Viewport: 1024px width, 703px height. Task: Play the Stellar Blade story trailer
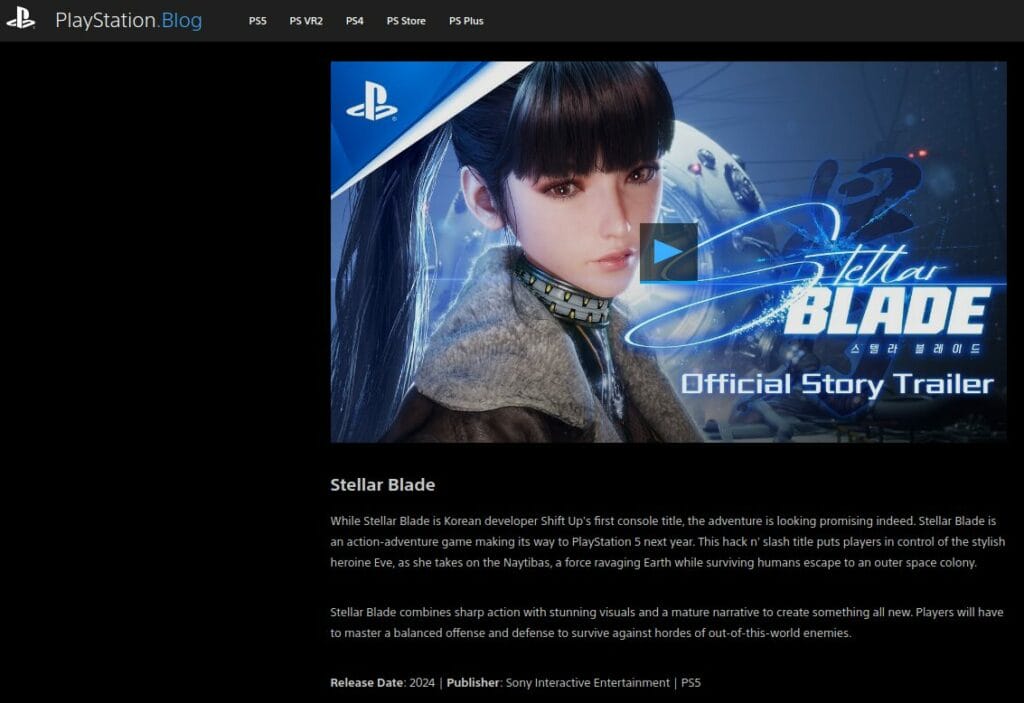(668, 252)
